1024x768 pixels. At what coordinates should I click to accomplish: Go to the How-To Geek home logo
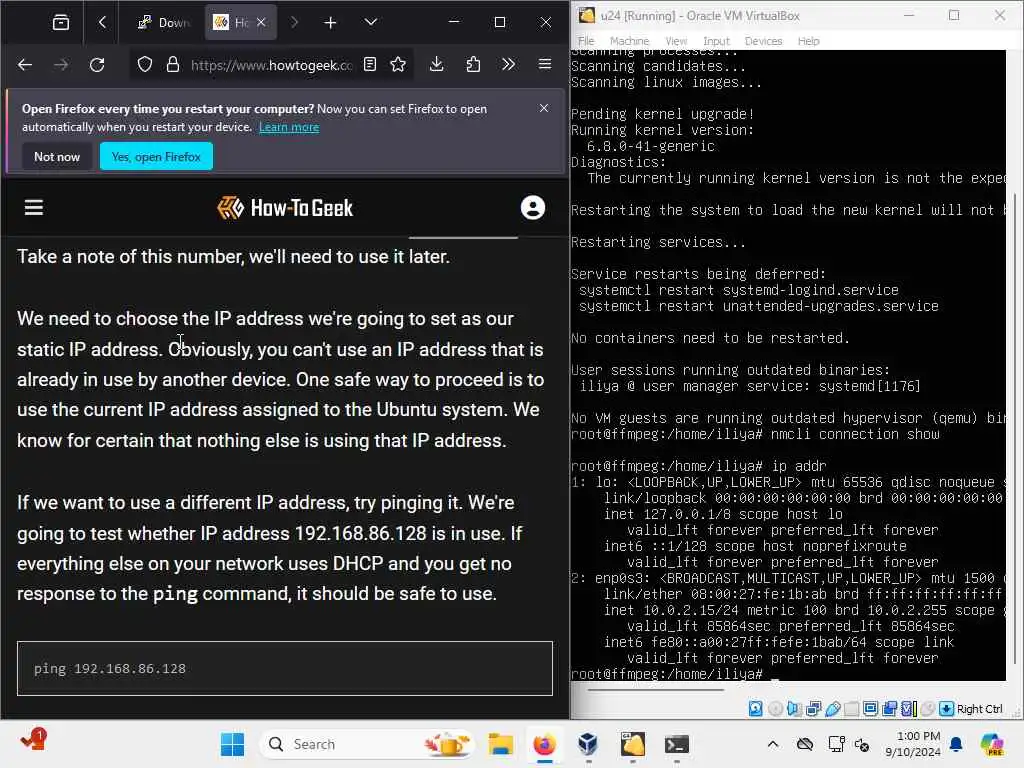tap(285, 208)
